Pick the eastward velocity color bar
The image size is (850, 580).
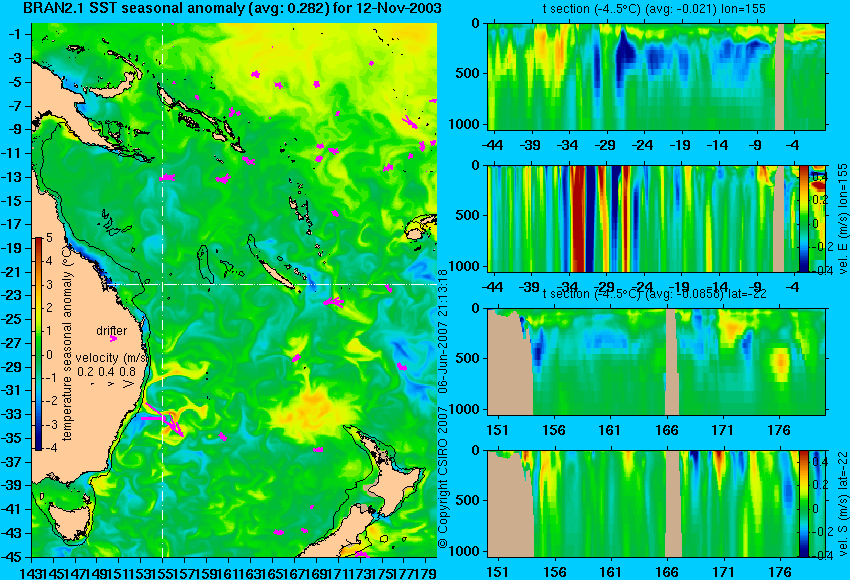tap(803, 218)
